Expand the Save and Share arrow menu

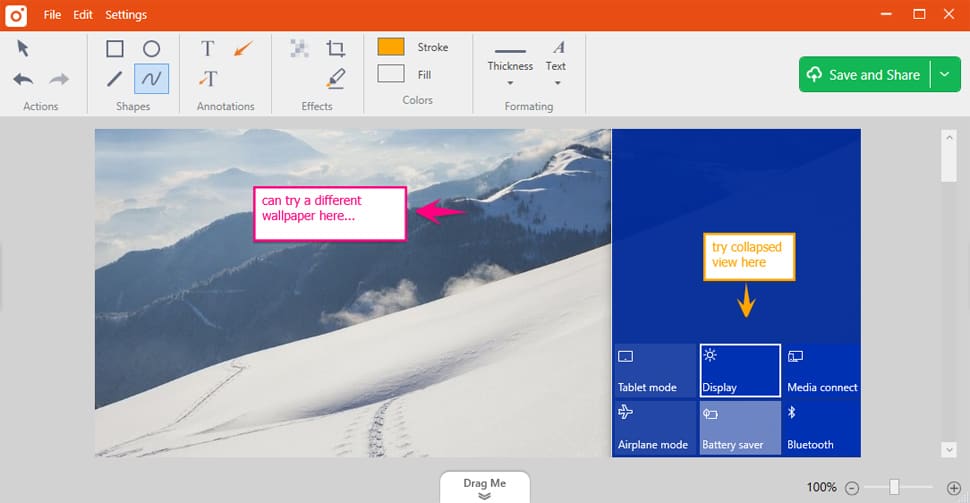944,75
